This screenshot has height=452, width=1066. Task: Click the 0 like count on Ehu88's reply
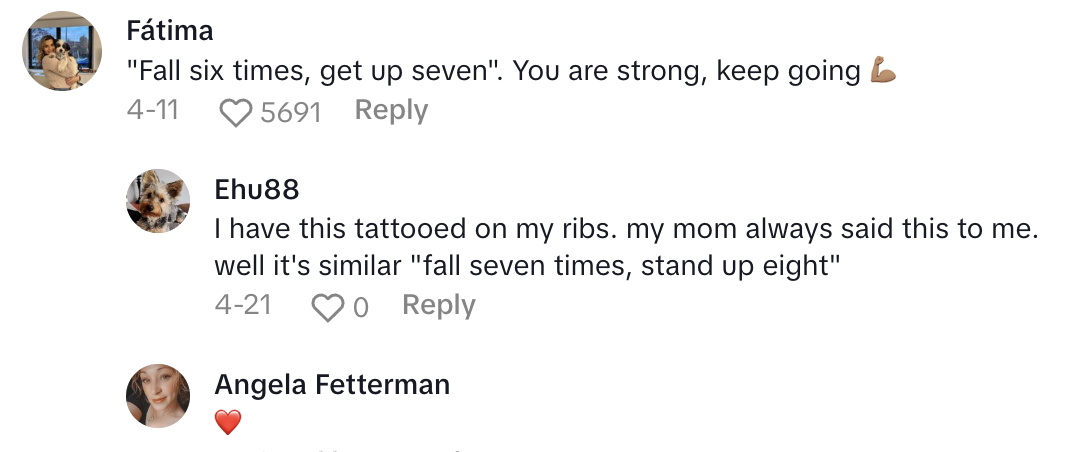361,308
